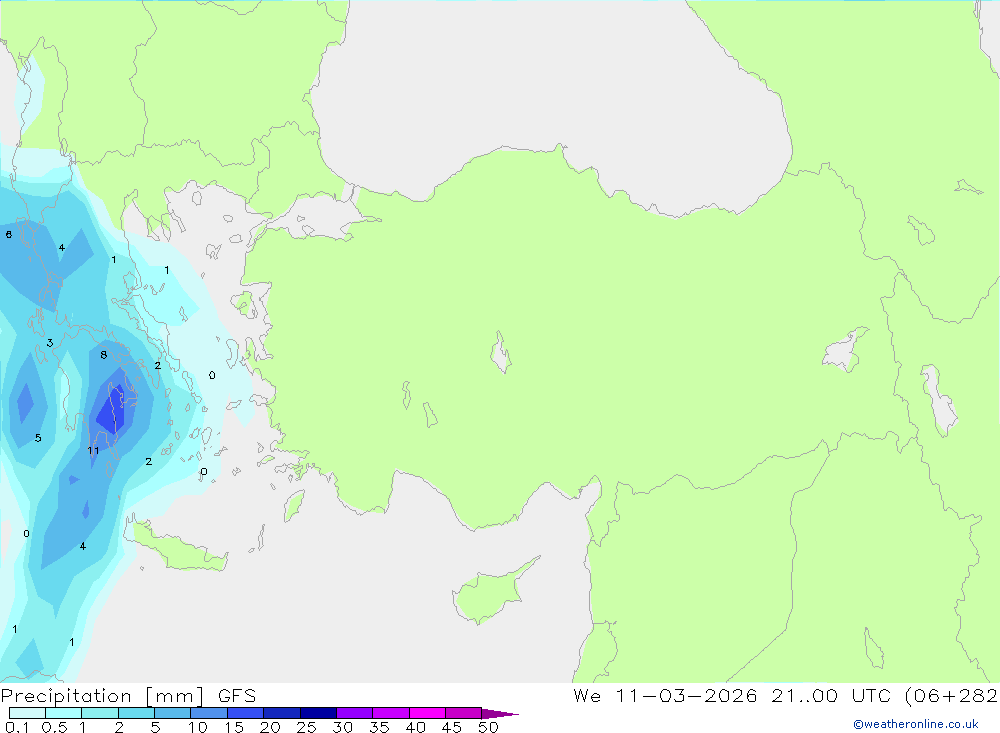Select the 25–30 mm navy legend swatch
Viewport: 1000px width, 733px height.
pyautogui.click(x=318, y=713)
